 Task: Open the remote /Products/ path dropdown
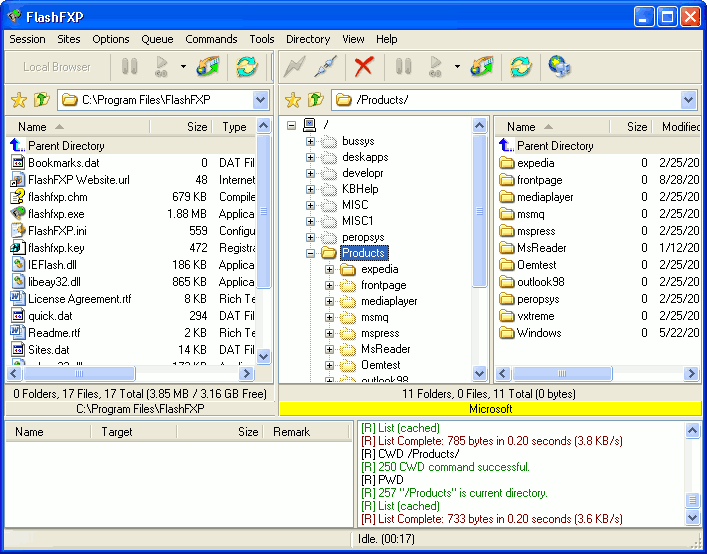pos(688,100)
